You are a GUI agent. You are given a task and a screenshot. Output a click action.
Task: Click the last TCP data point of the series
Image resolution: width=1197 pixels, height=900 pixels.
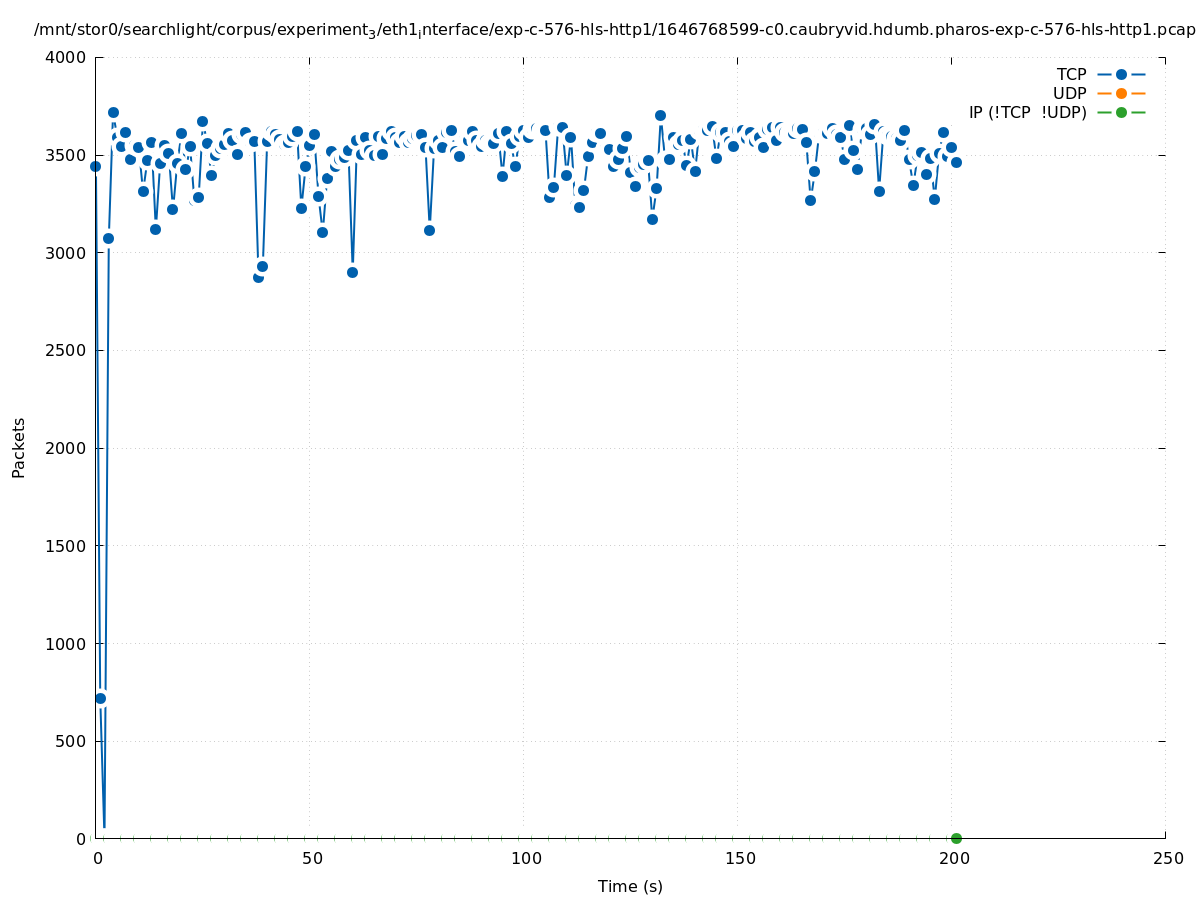tap(956, 162)
